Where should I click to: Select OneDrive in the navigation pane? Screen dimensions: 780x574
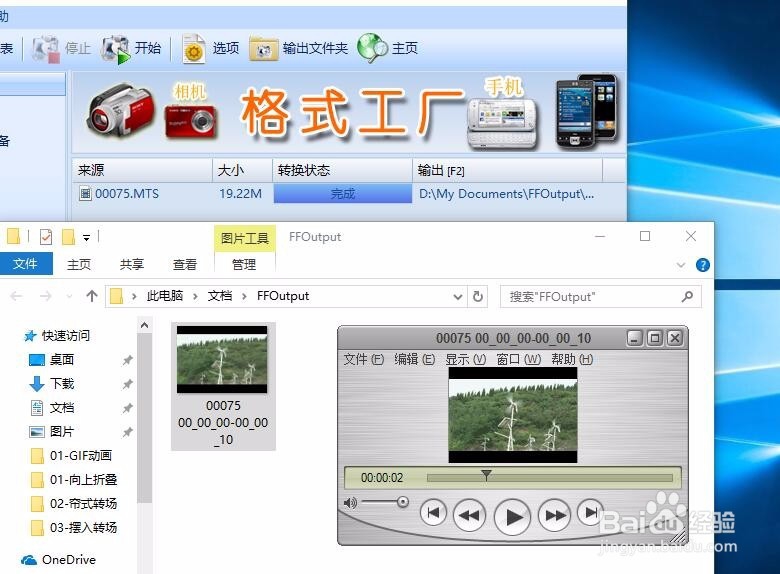68,560
